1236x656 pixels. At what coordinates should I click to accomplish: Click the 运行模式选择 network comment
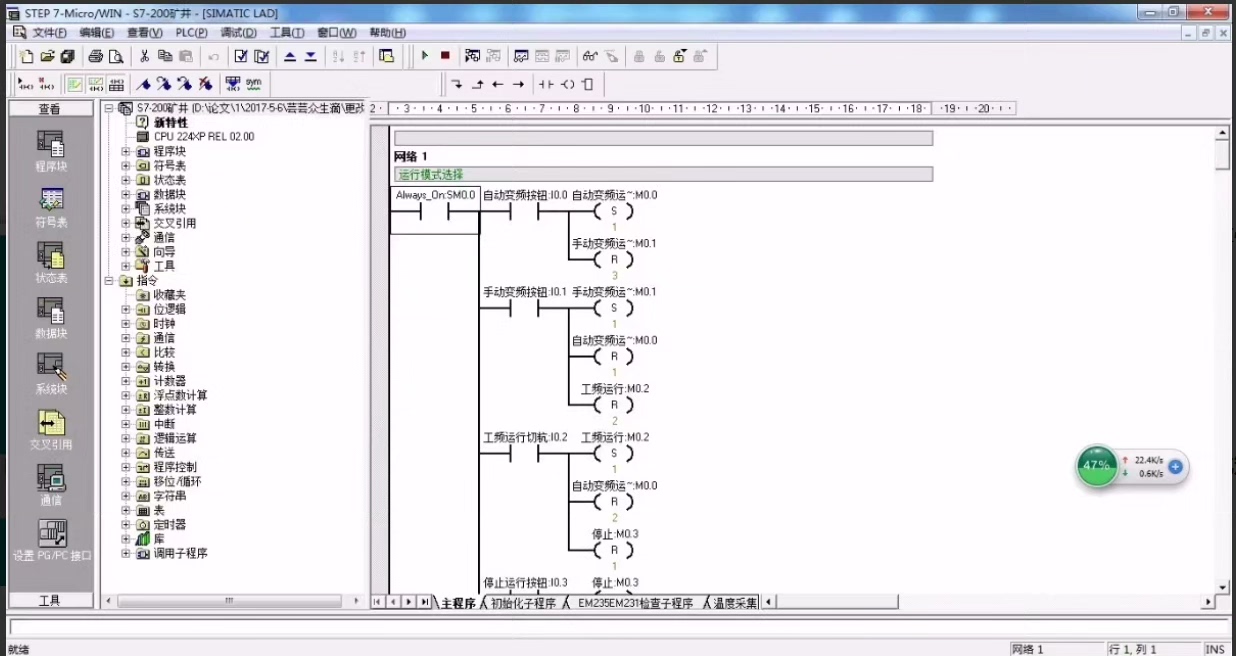click(x=663, y=174)
